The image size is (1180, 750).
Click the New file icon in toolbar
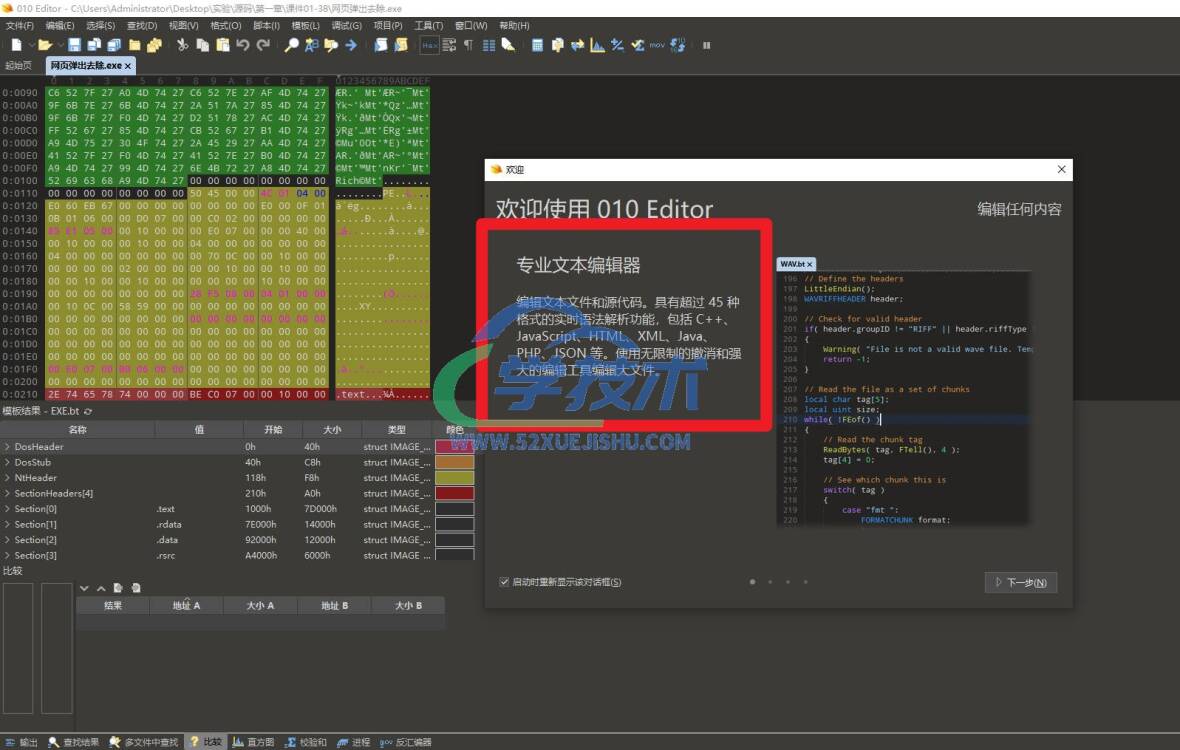pos(16,45)
